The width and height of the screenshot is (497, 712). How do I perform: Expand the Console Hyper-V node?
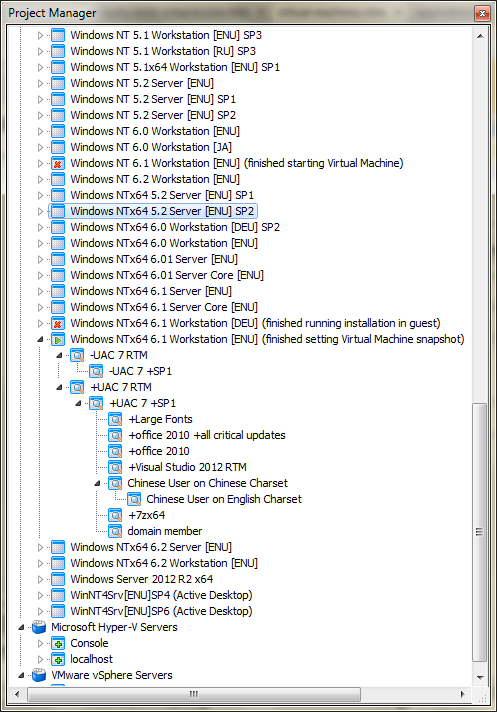click(40, 643)
